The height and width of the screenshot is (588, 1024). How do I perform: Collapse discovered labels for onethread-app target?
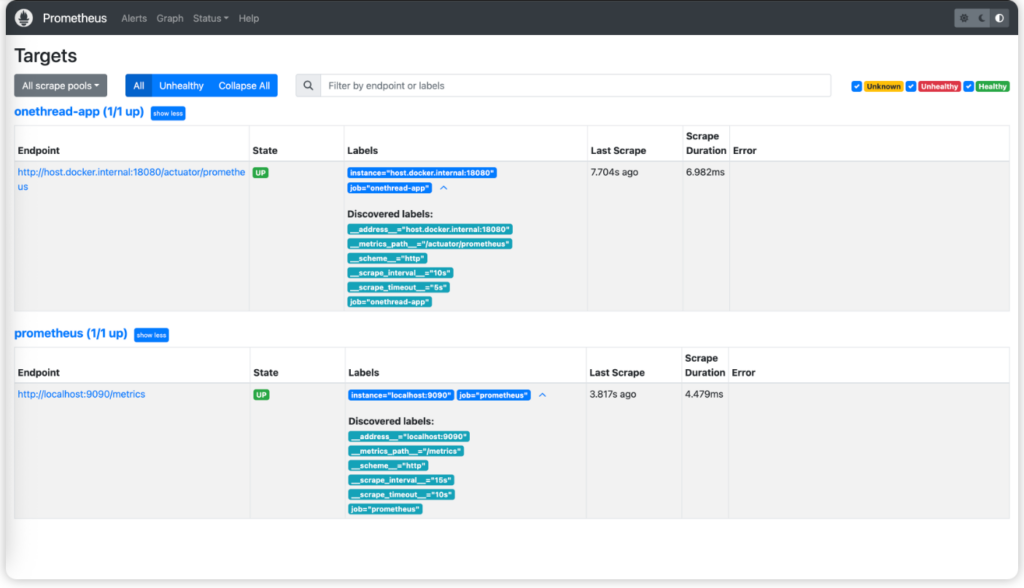coord(444,188)
